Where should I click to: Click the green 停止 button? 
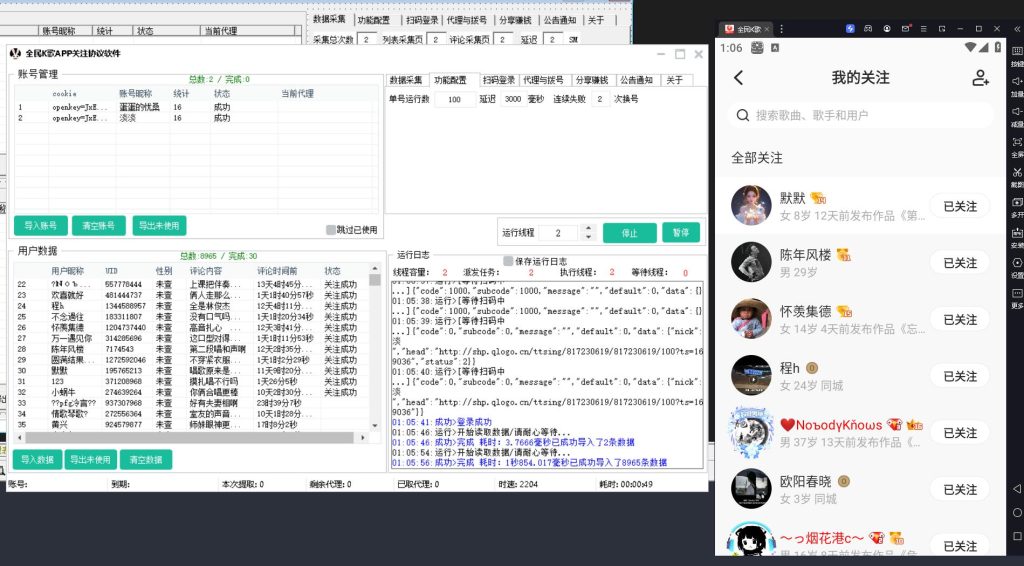click(629, 233)
